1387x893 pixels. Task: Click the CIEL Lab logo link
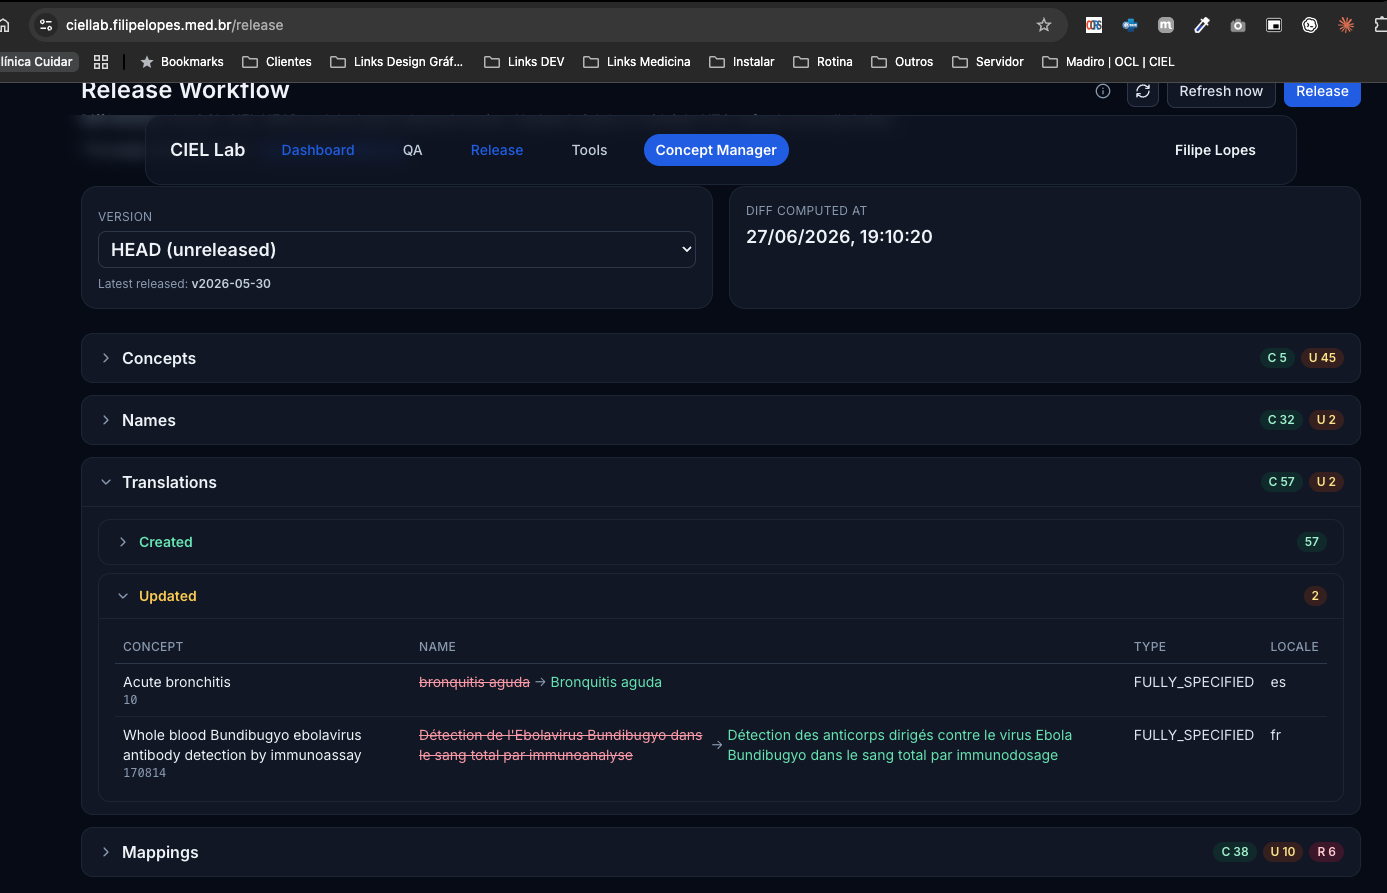[x=208, y=150]
